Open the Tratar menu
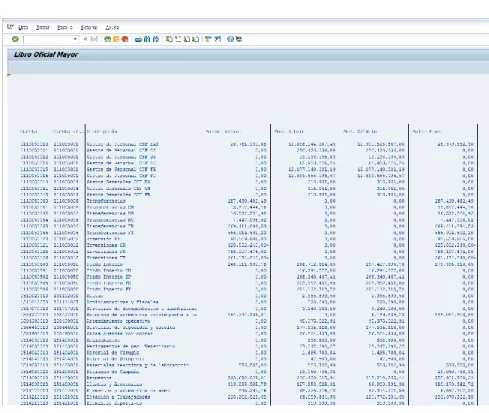The image size is (489, 413). click(x=43, y=27)
